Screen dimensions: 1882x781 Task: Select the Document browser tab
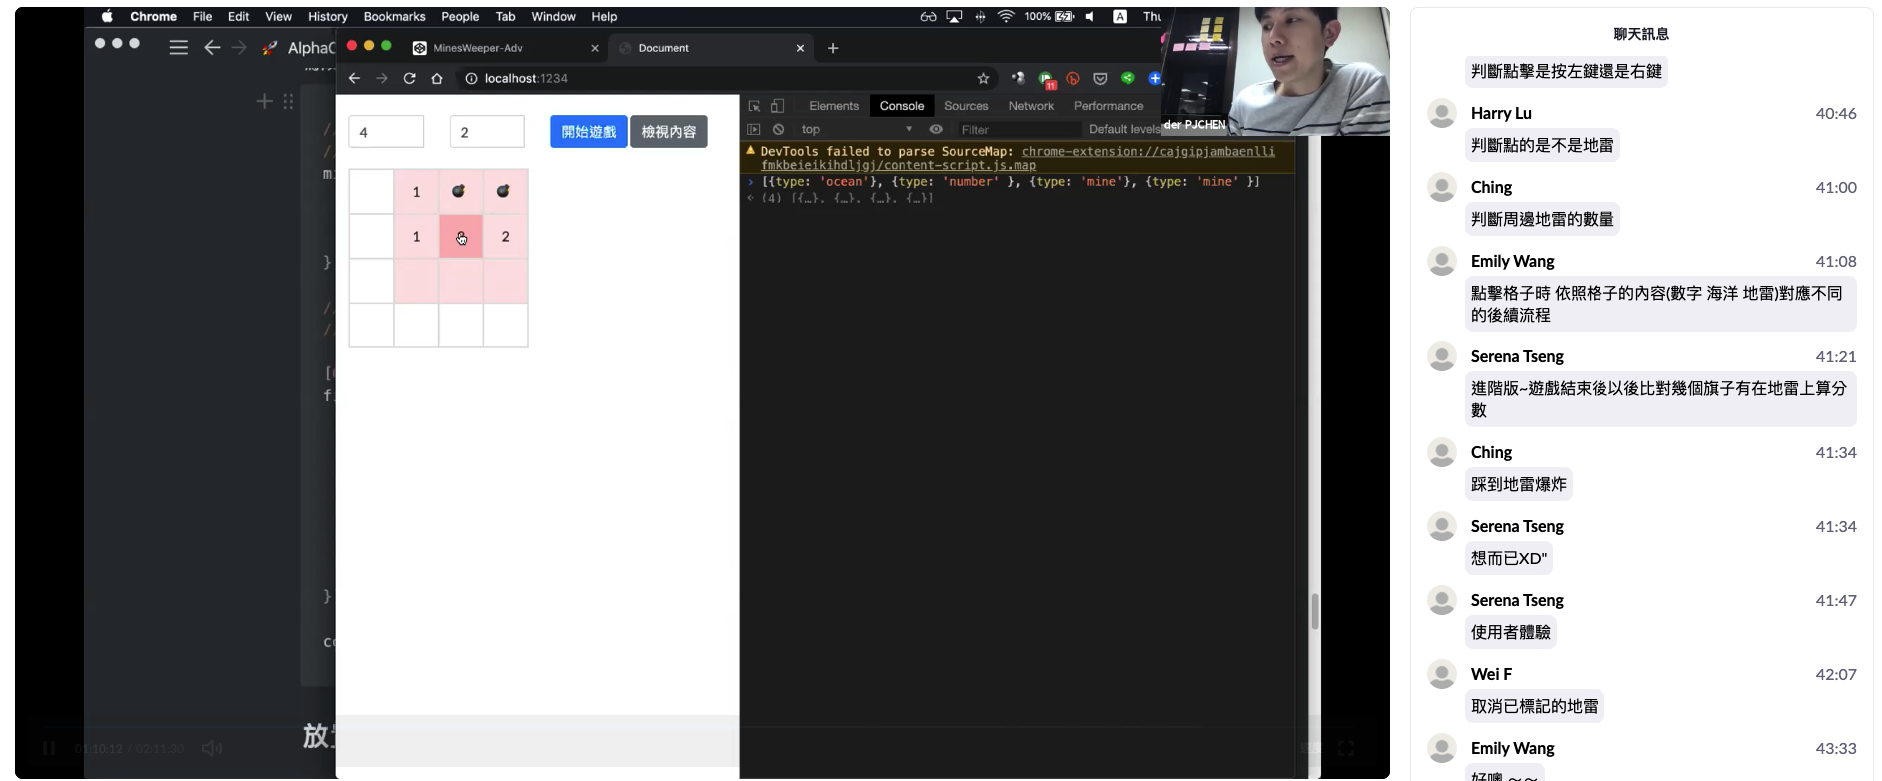pos(710,48)
